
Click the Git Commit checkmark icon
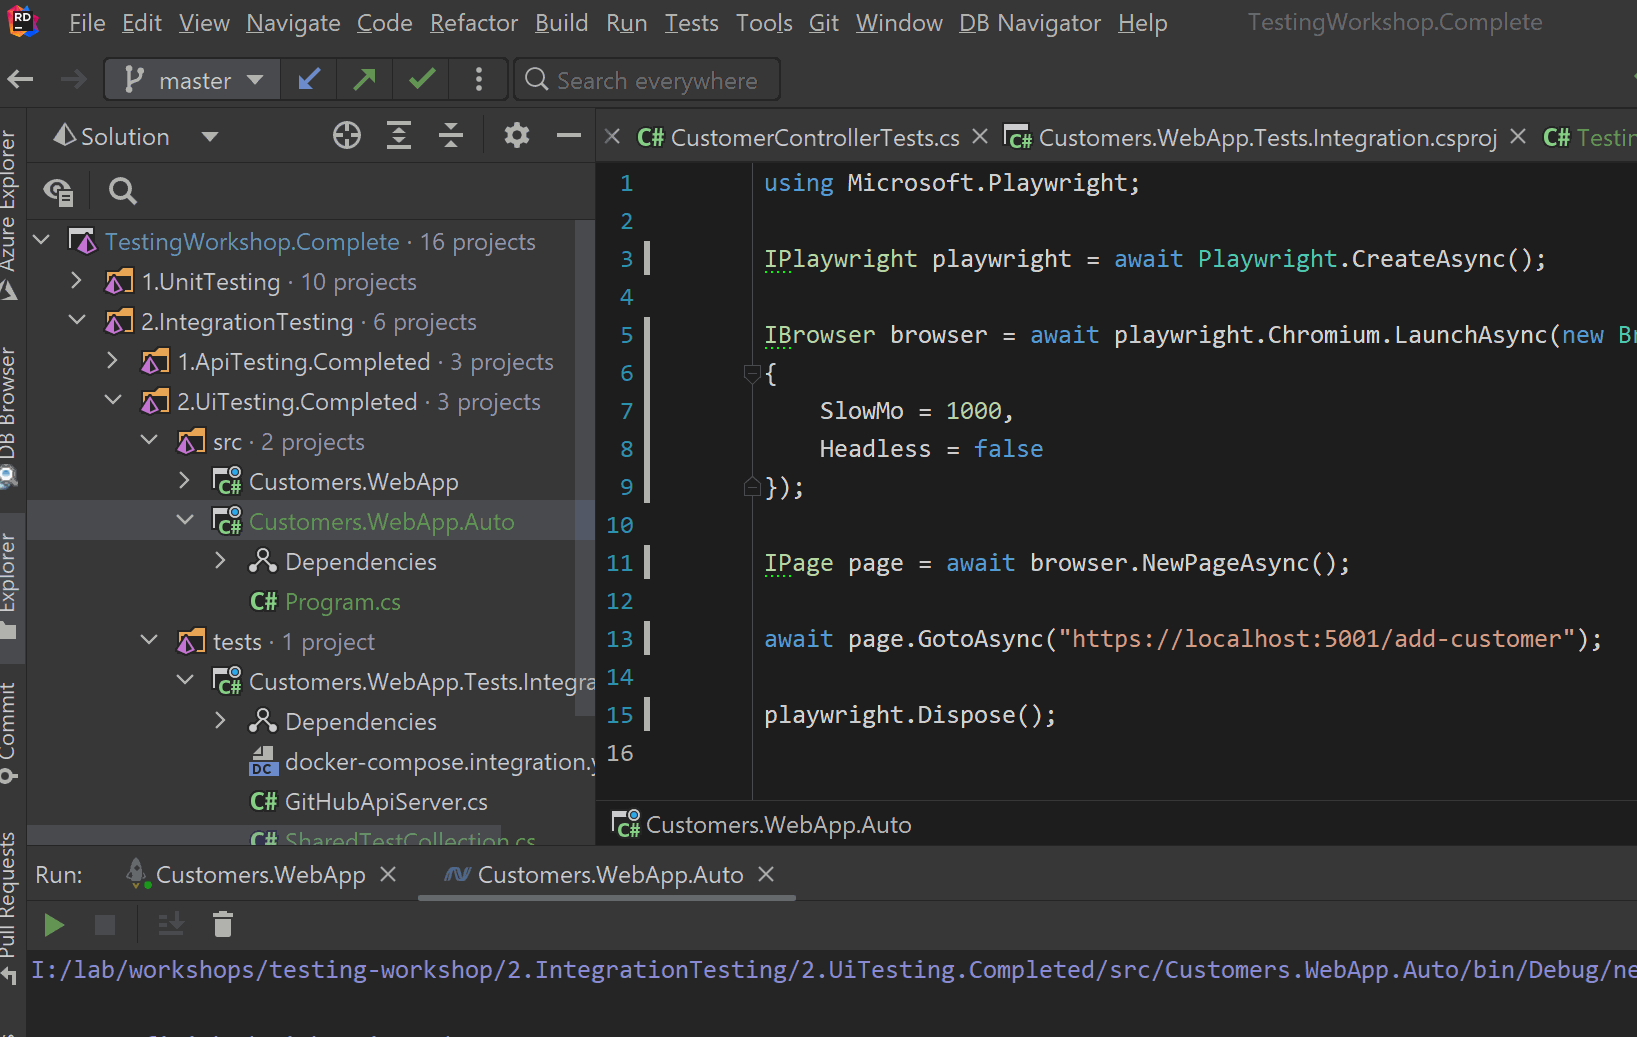click(422, 80)
